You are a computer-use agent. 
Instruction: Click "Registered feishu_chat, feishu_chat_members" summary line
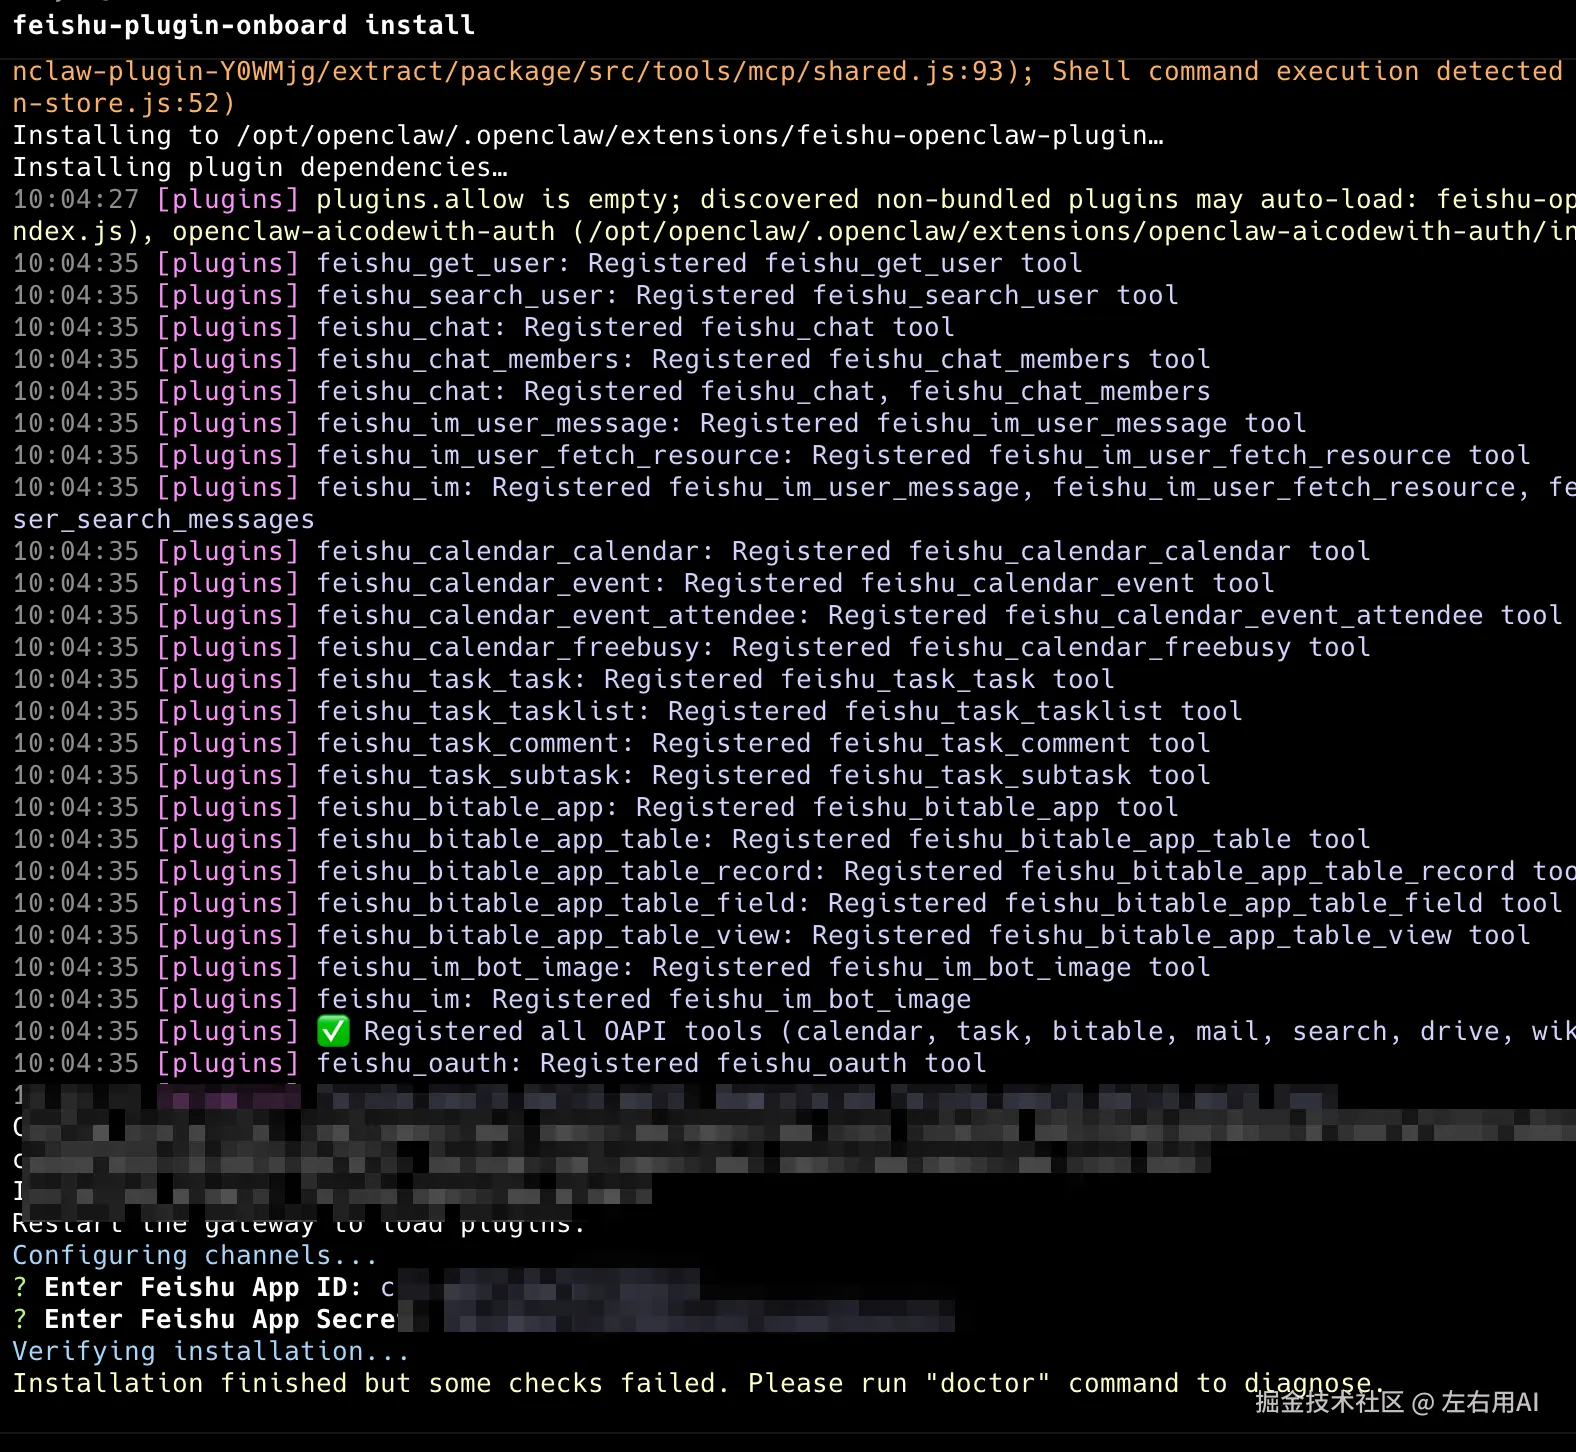[x=612, y=391]
